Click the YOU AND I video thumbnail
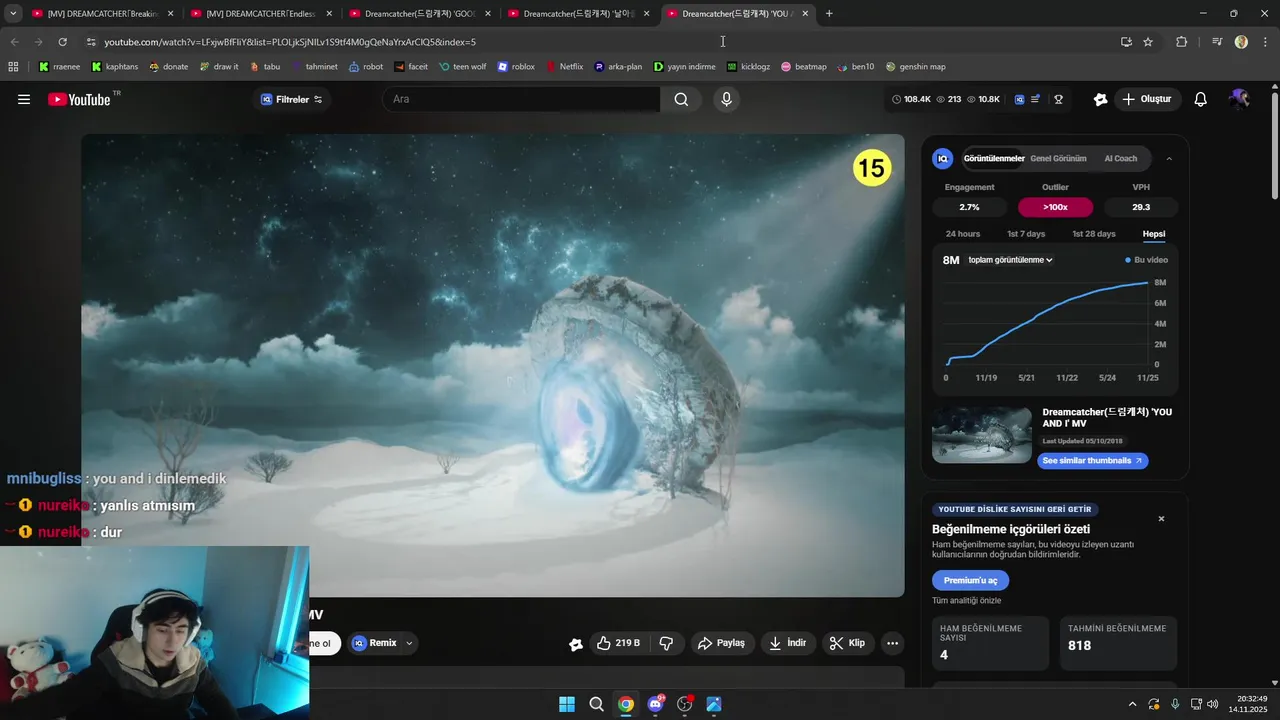The height and width of the screenshot is (720, 1280). click(981, 435)
